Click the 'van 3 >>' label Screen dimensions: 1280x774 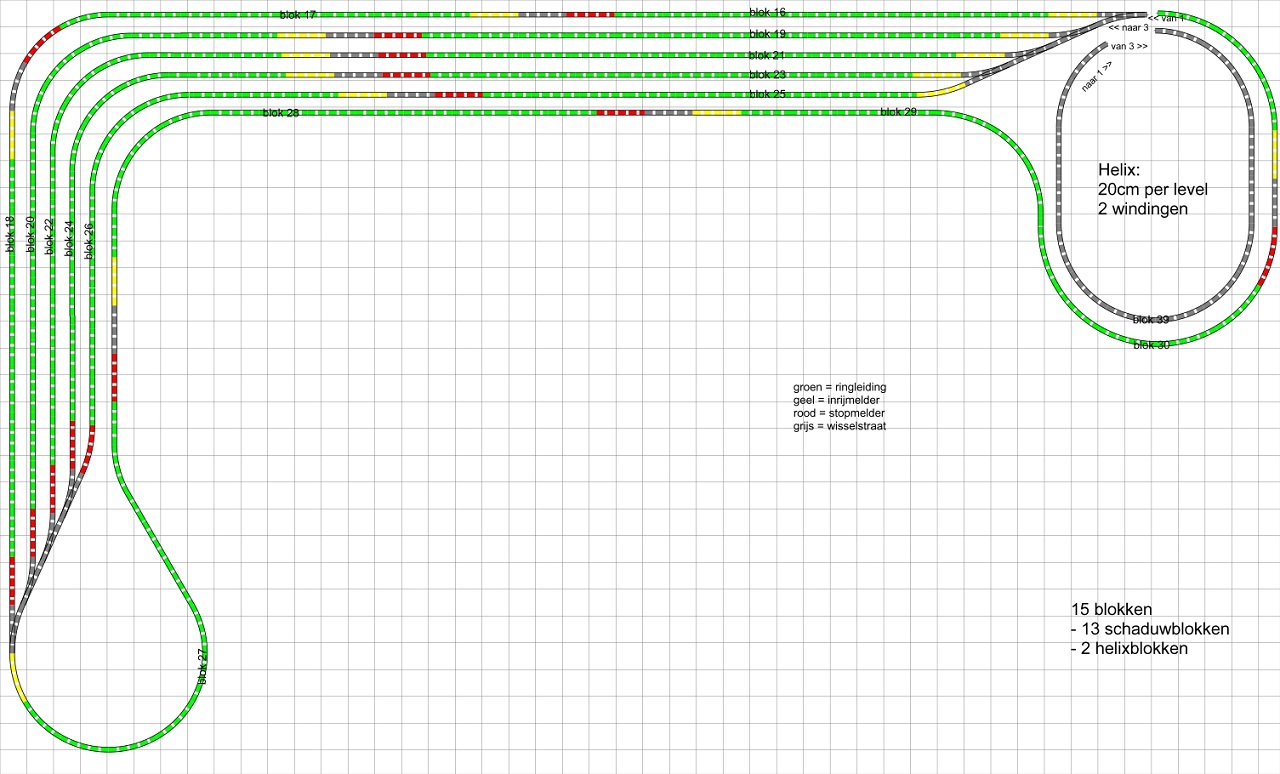[1129, 46]
